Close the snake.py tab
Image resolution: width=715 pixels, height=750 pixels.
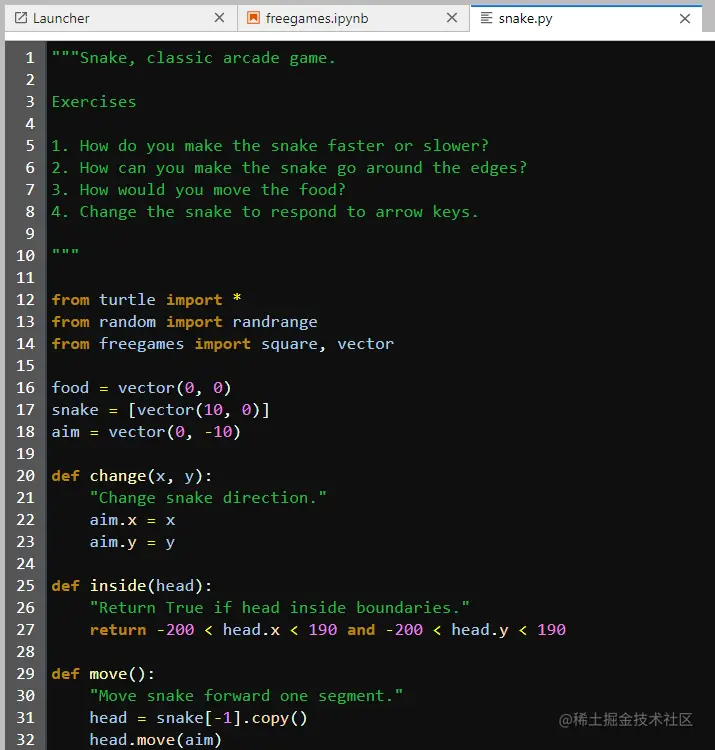coord(685,19)
